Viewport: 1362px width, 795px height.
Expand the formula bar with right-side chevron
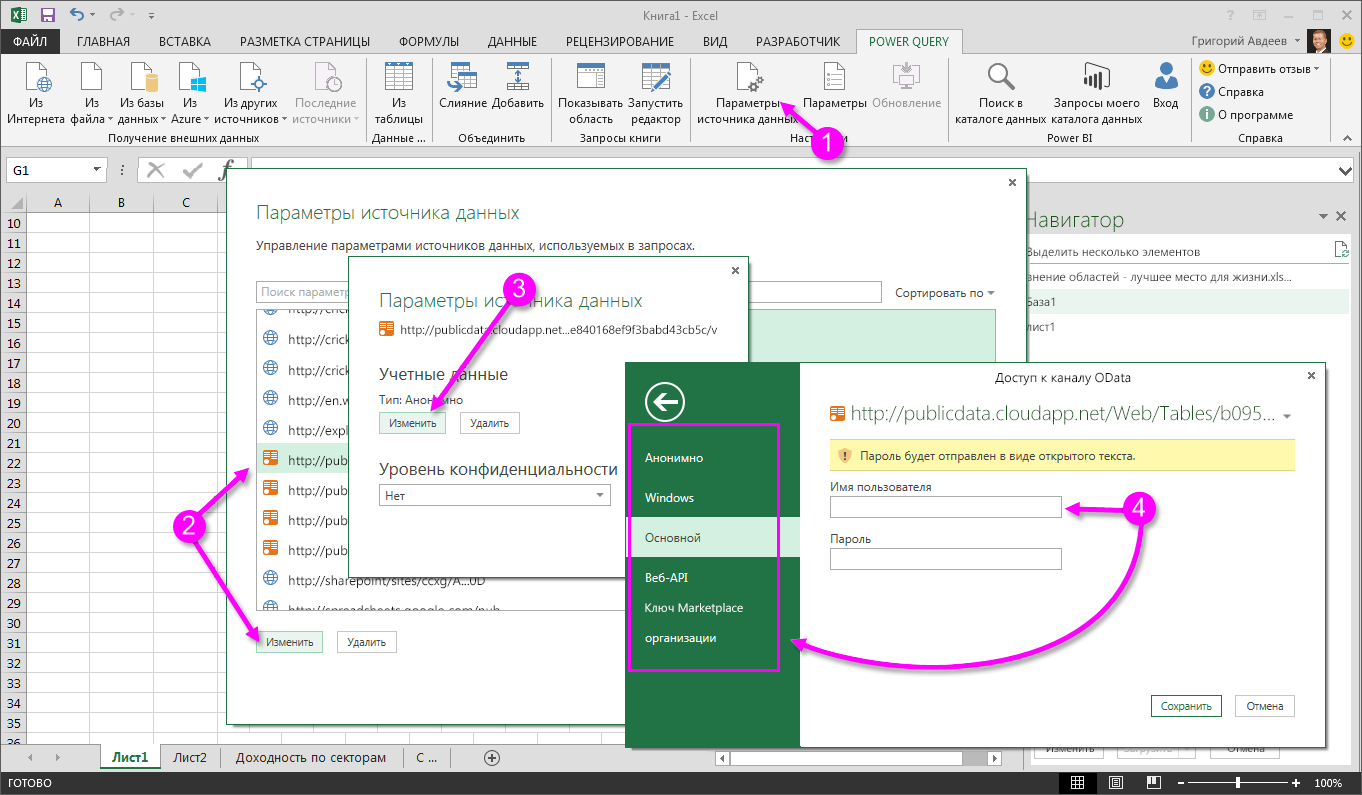point(1345,171)
